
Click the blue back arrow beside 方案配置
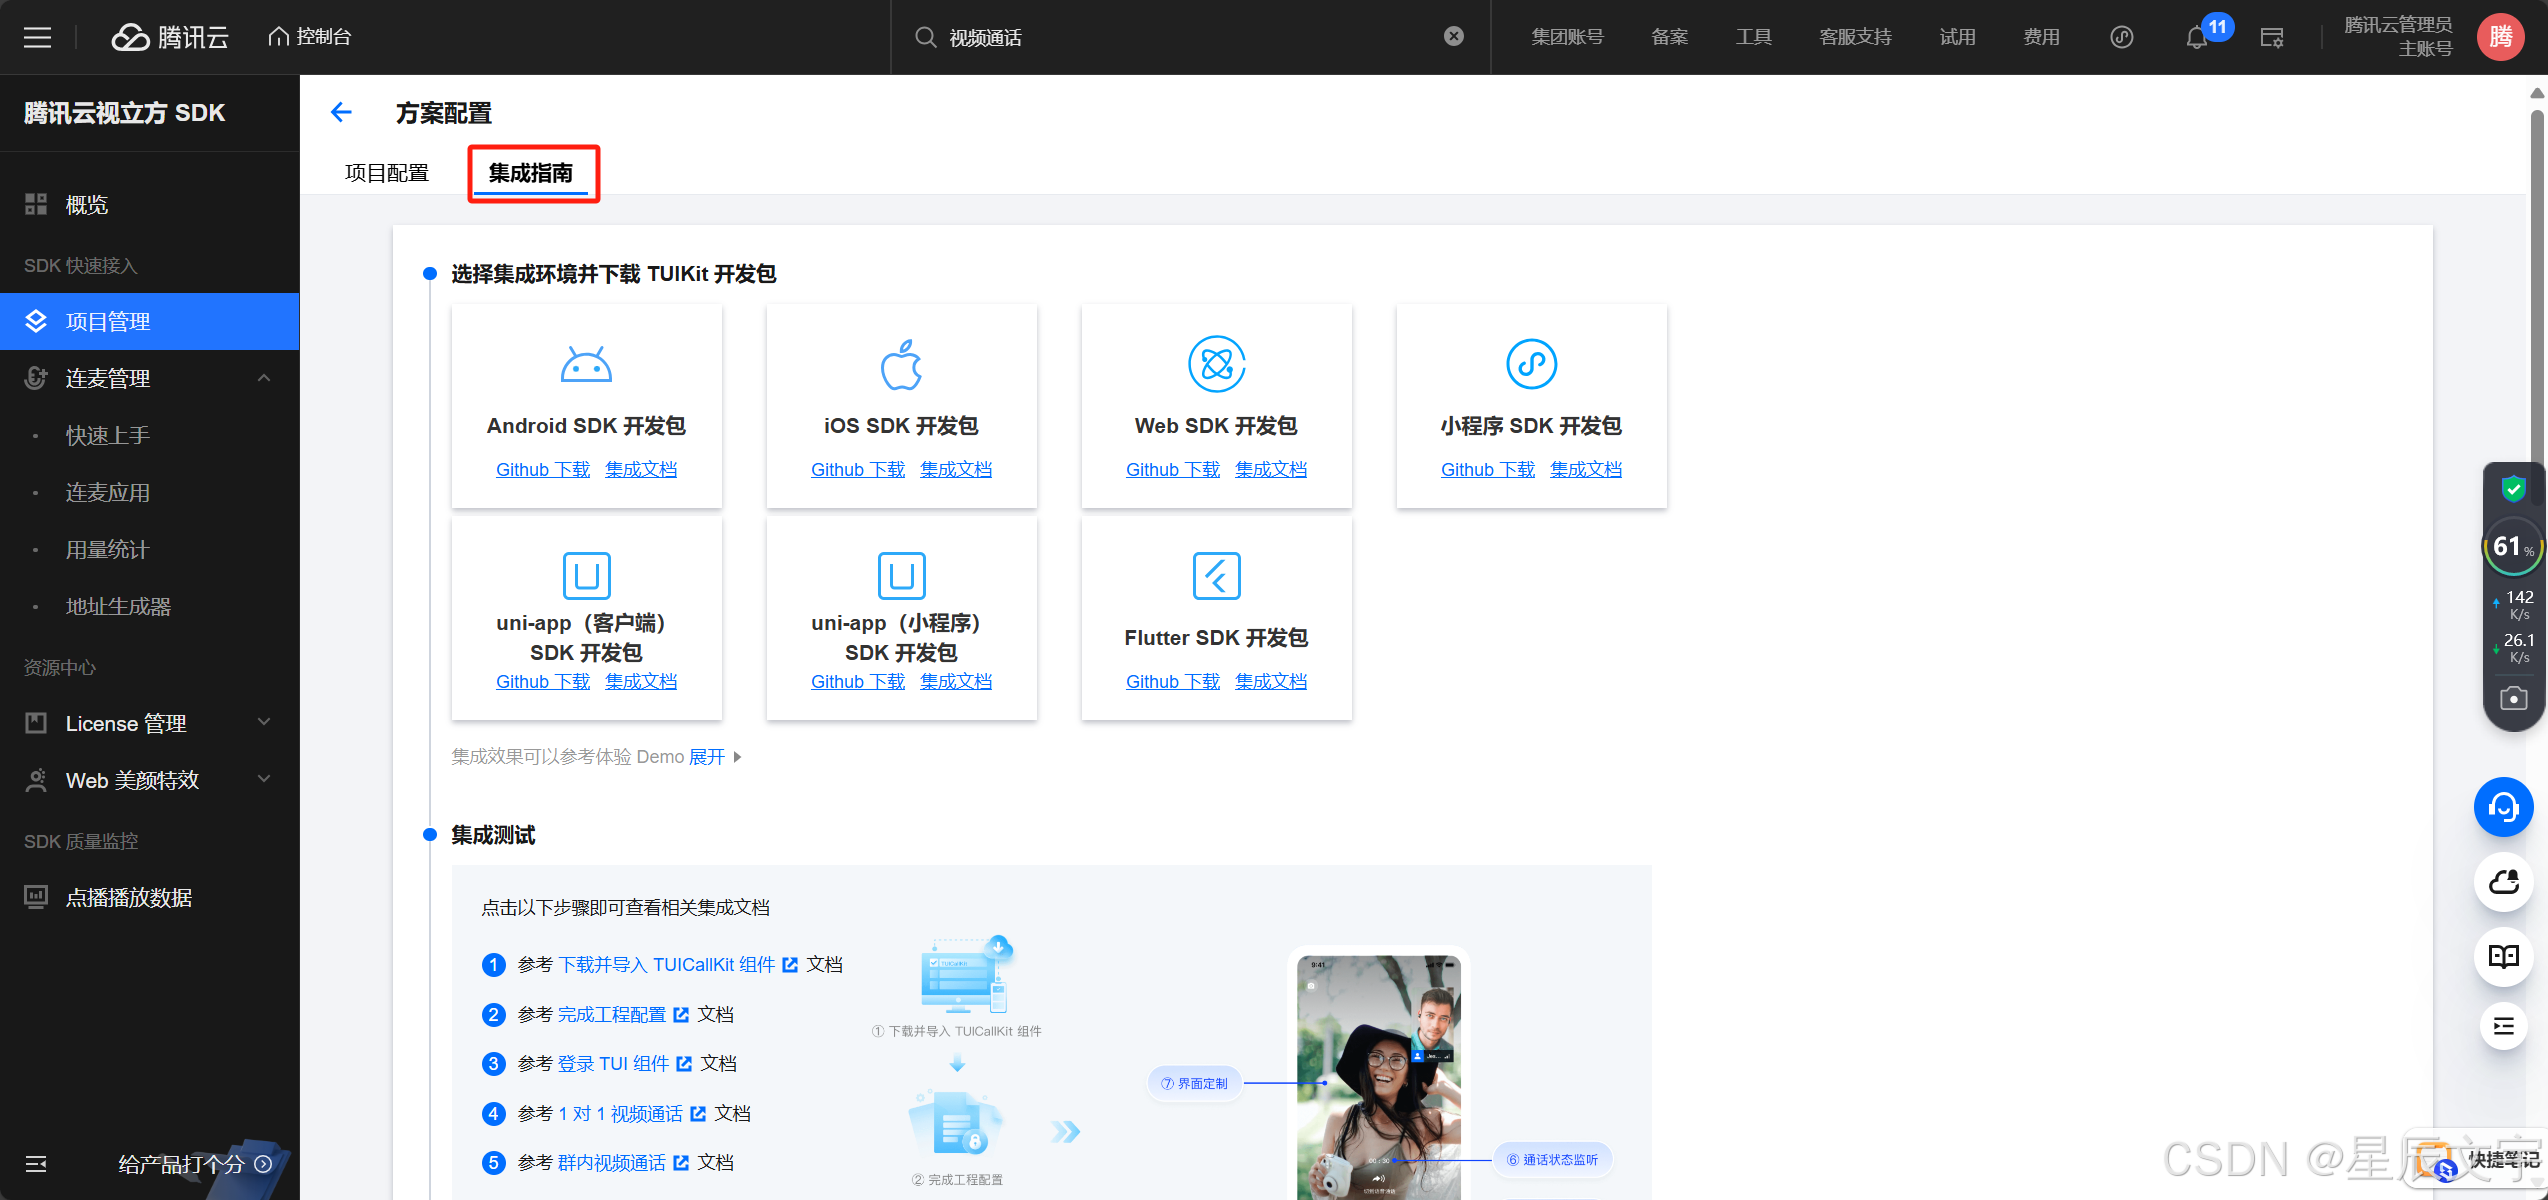341,112
